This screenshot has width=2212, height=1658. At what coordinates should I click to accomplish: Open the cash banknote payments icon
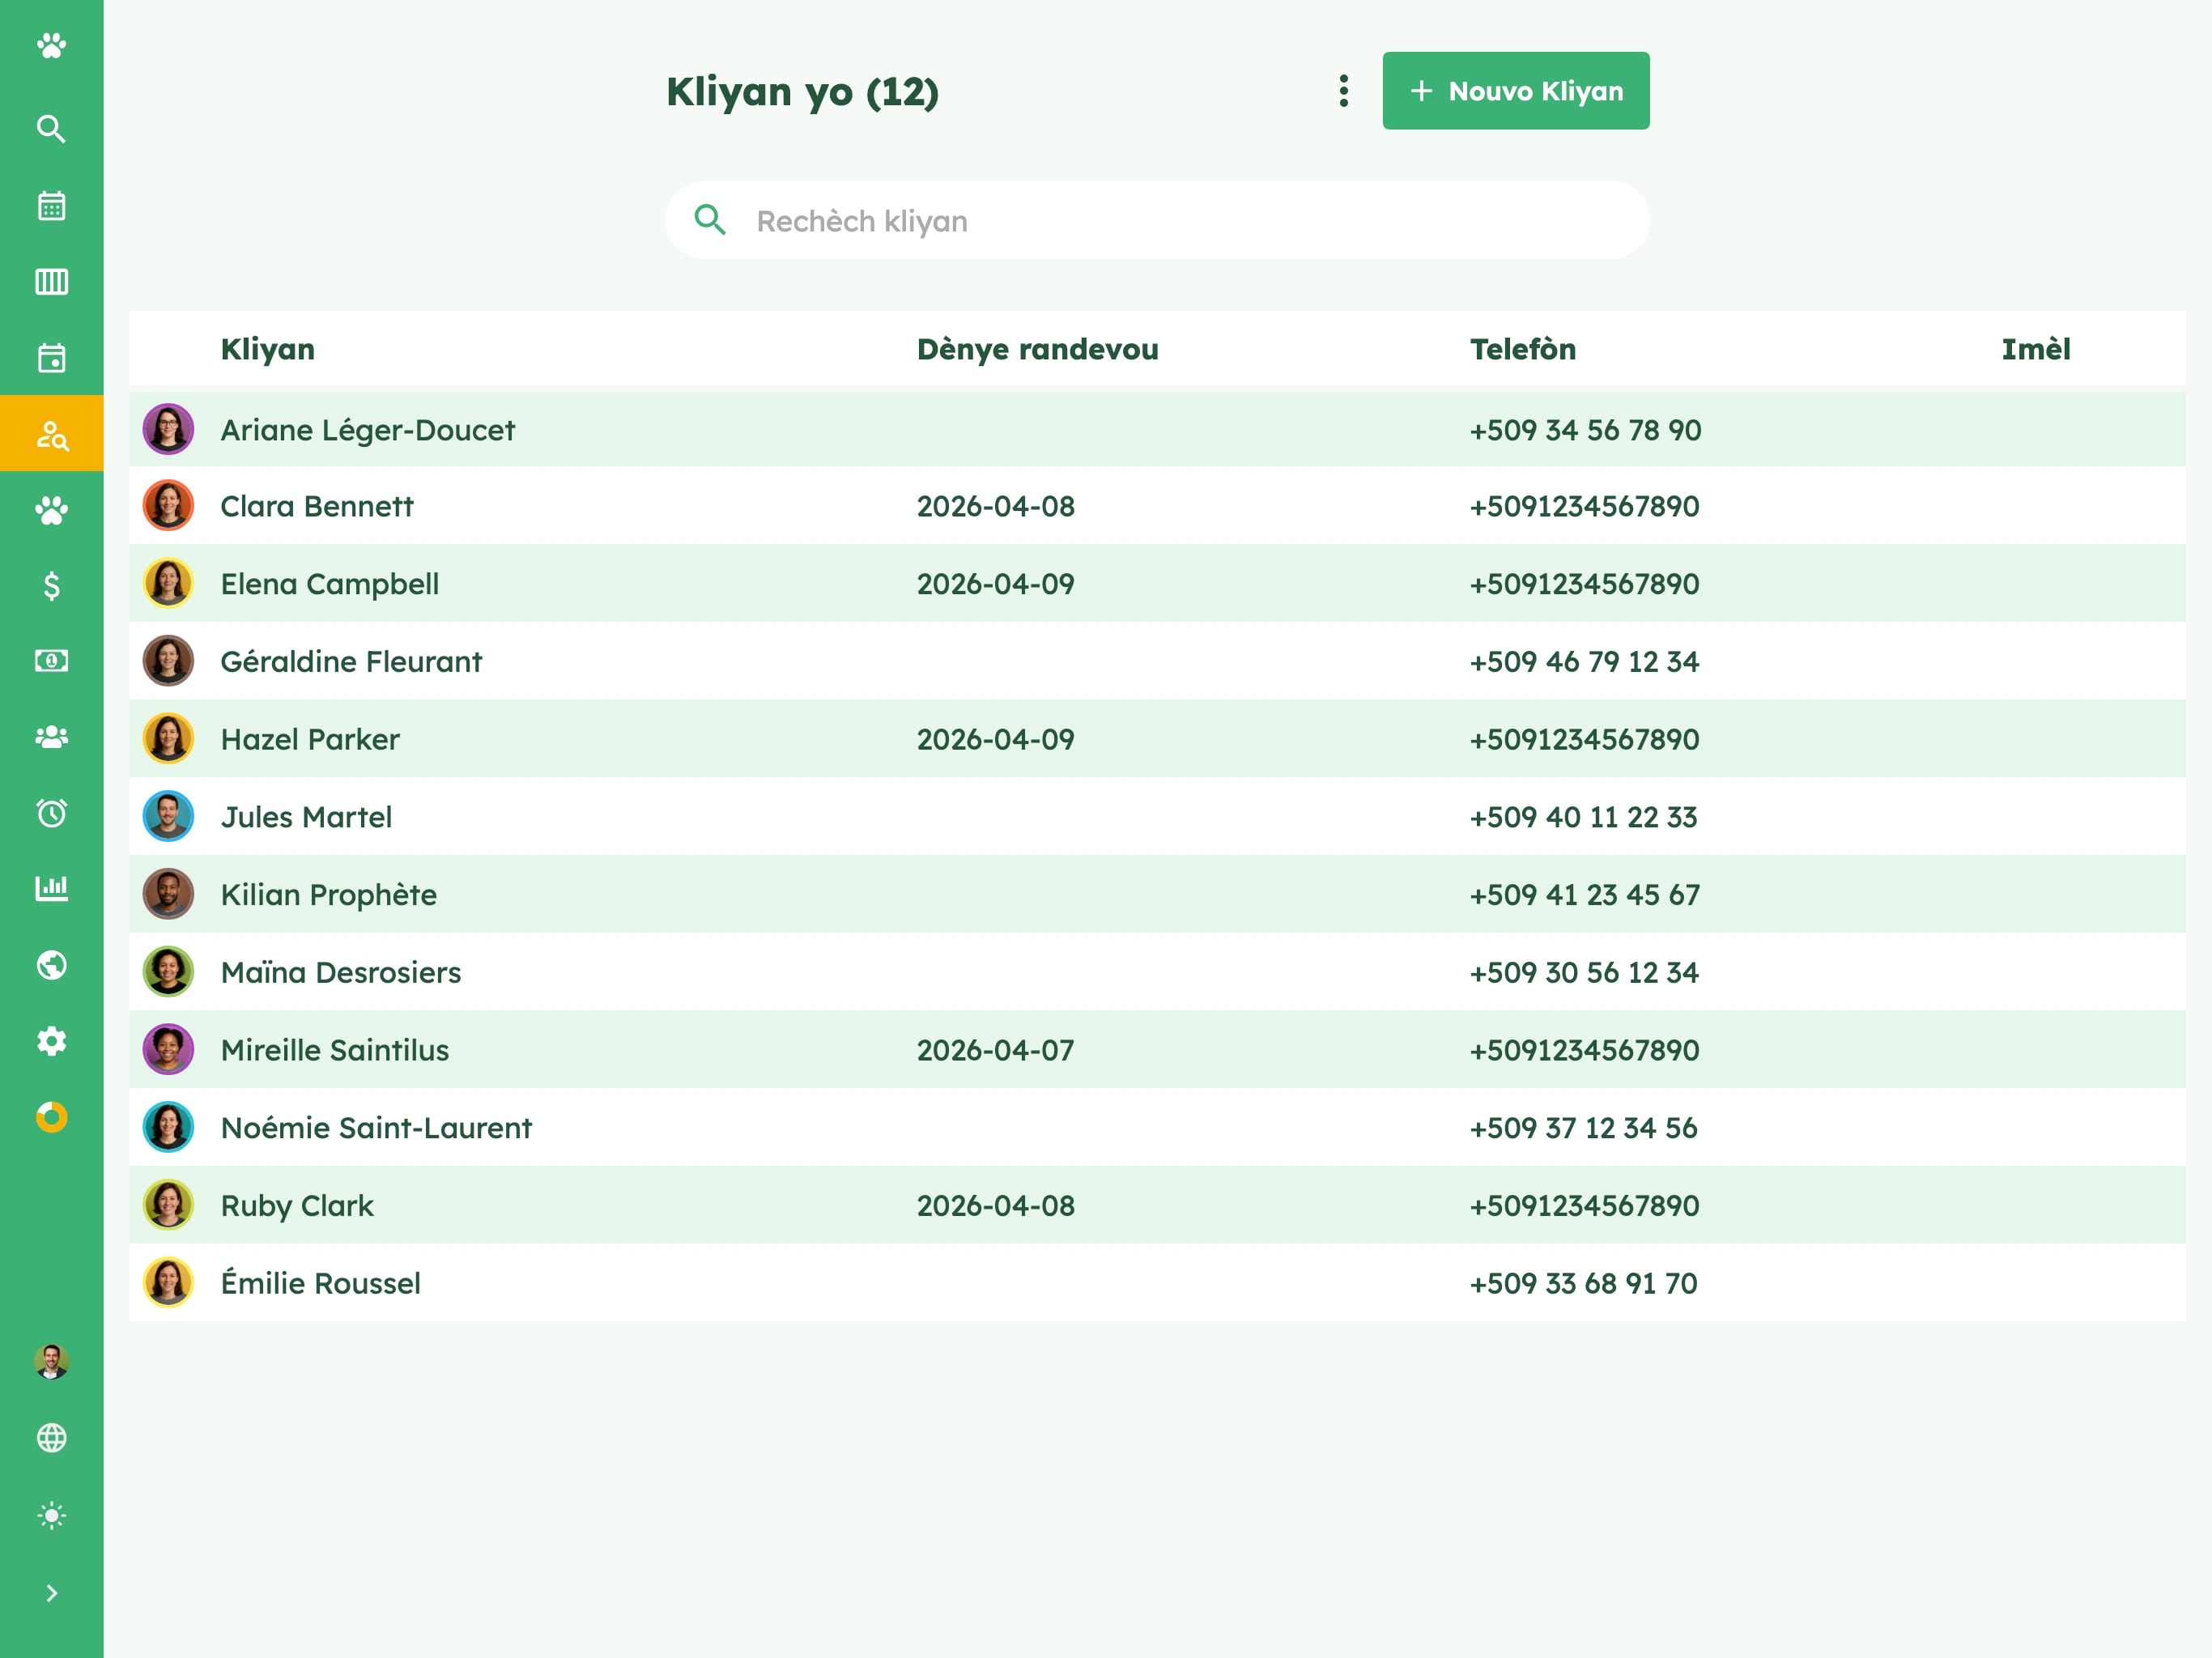point(51,661)
